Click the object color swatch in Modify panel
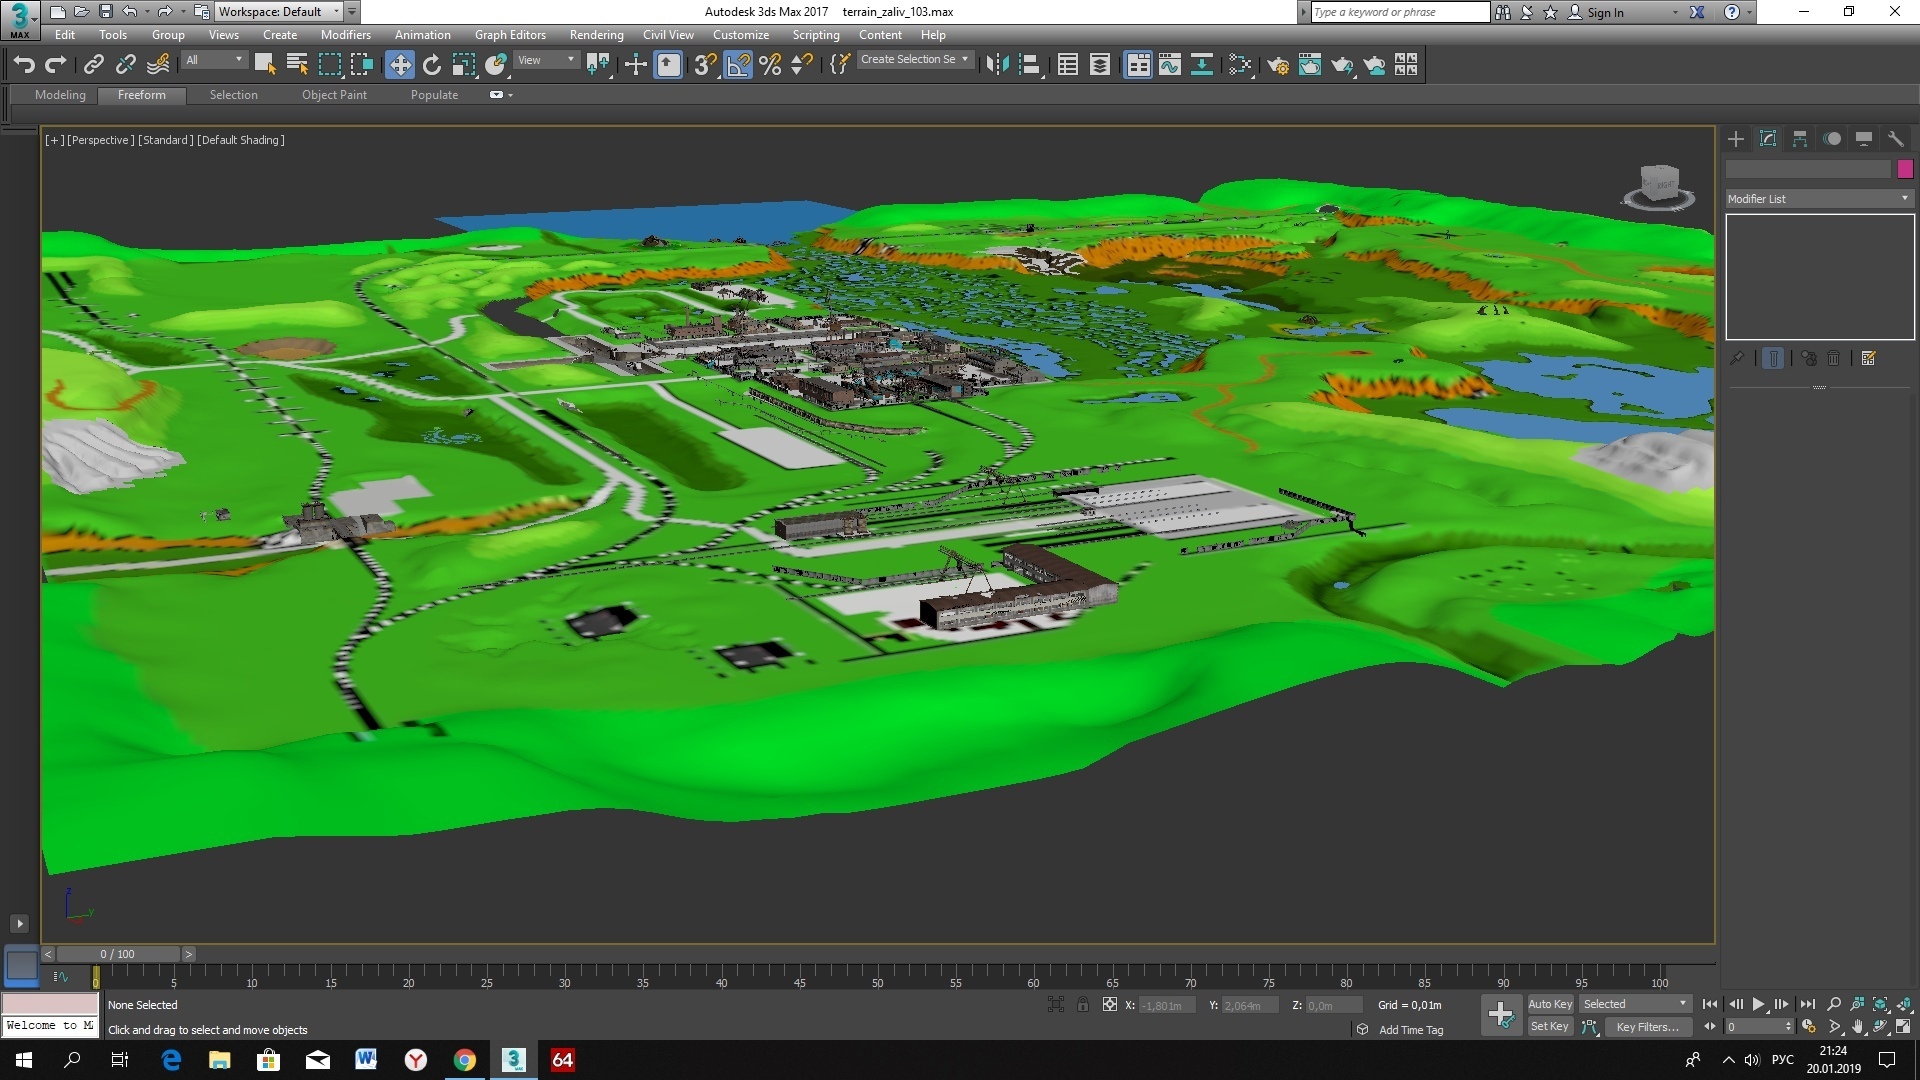 [x=1905, y=169]
